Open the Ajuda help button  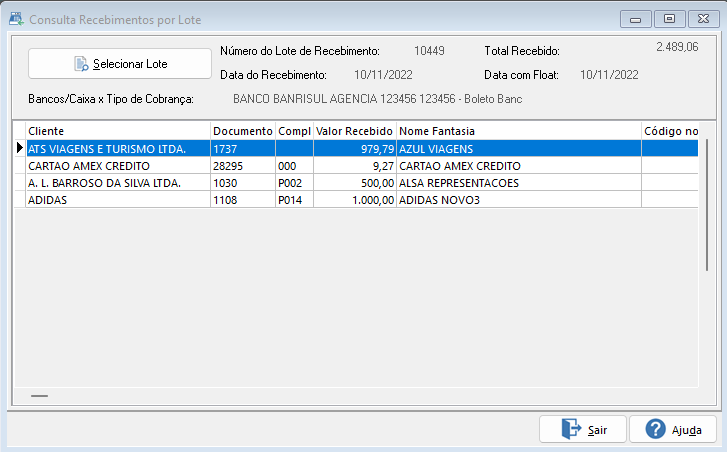point(673,429)
